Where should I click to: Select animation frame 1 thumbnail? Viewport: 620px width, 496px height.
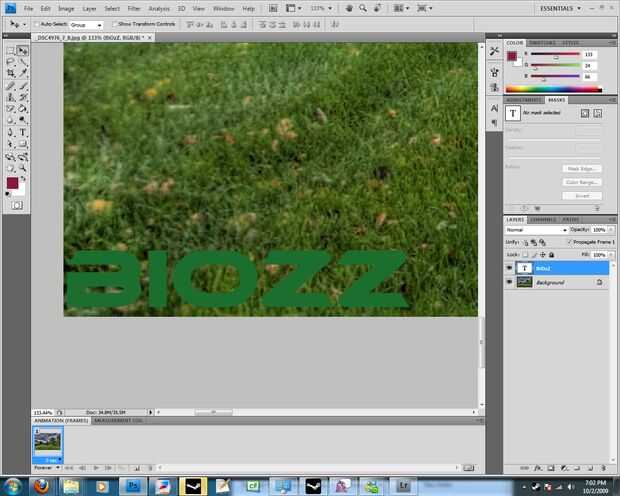pos(48,445)
